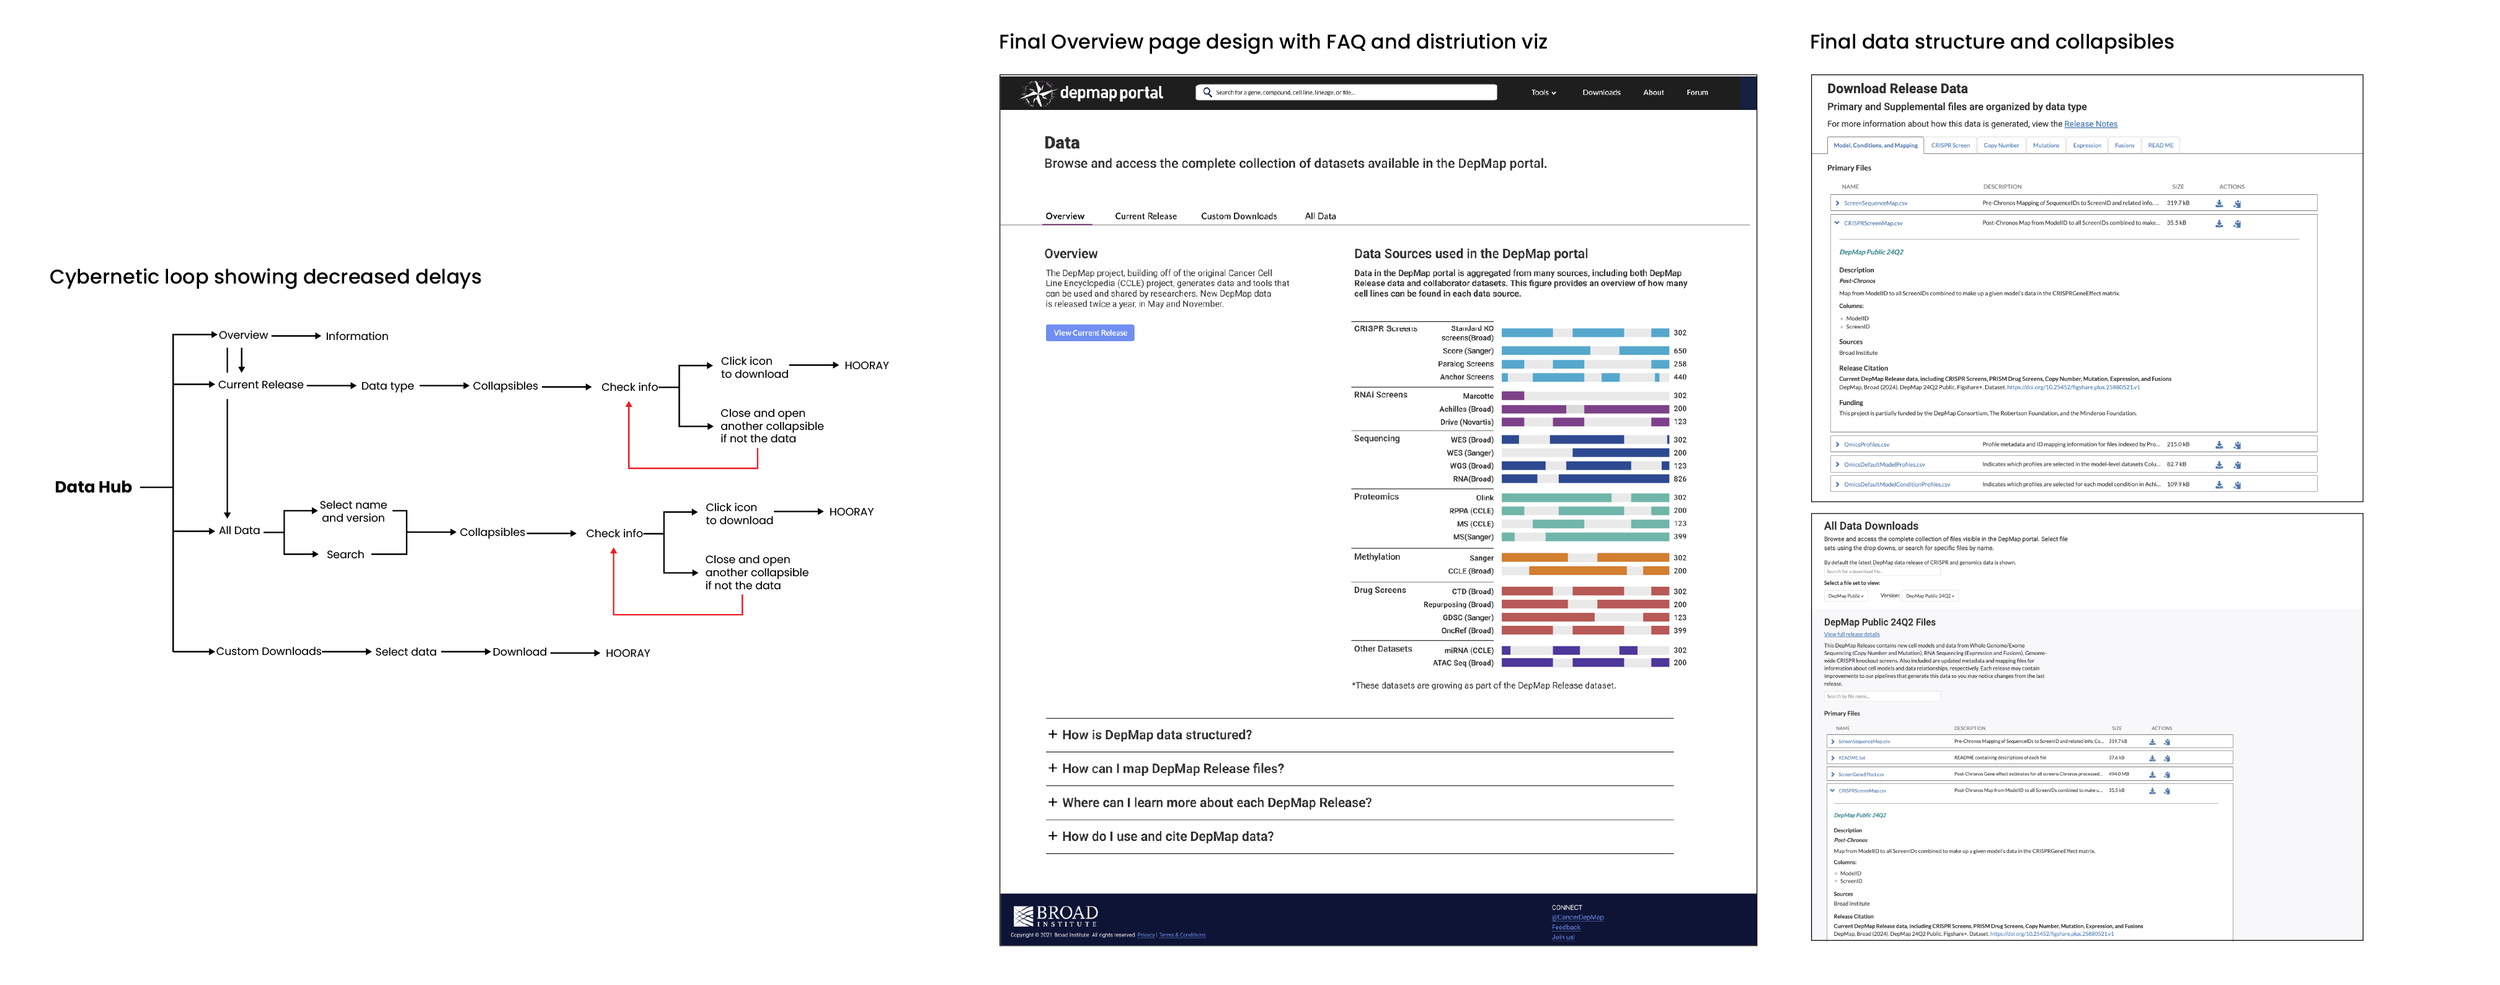Screen dimensions: 2500x985
Task: Expand 'How can I map DepMap Release files?'
Action: pos(1359,769)
